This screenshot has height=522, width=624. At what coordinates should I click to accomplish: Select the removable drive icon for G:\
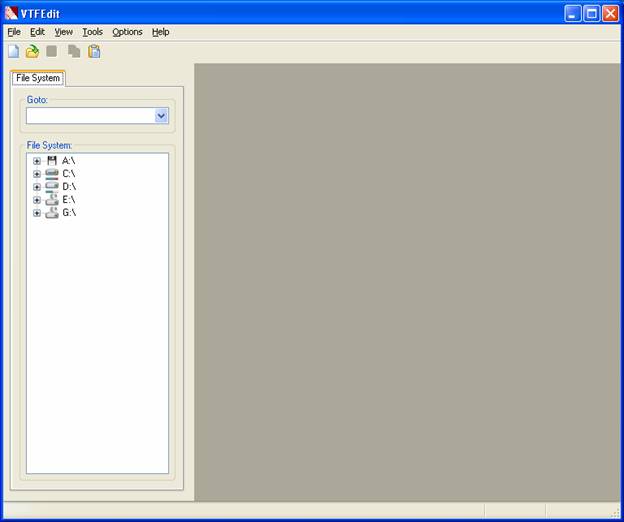pos(52,213)
